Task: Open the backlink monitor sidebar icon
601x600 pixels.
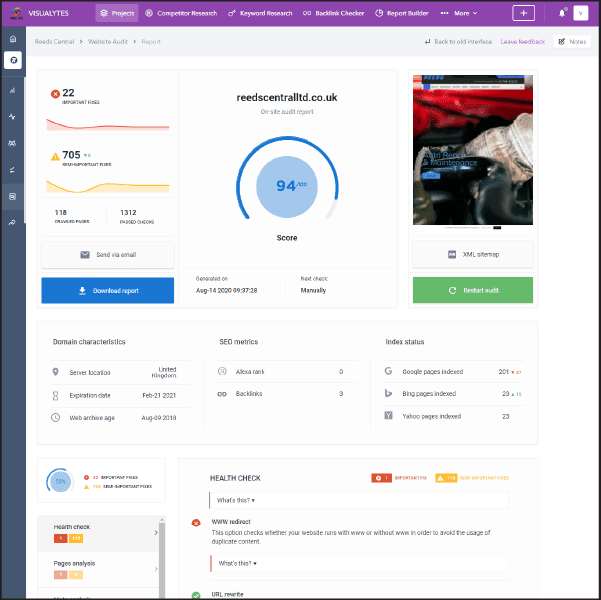Action: [x=13, y=222]
